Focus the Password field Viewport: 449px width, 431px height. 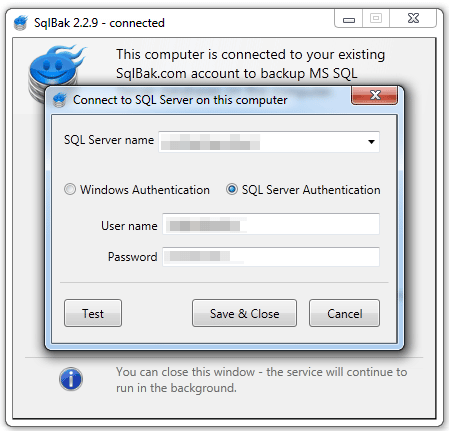271,257
